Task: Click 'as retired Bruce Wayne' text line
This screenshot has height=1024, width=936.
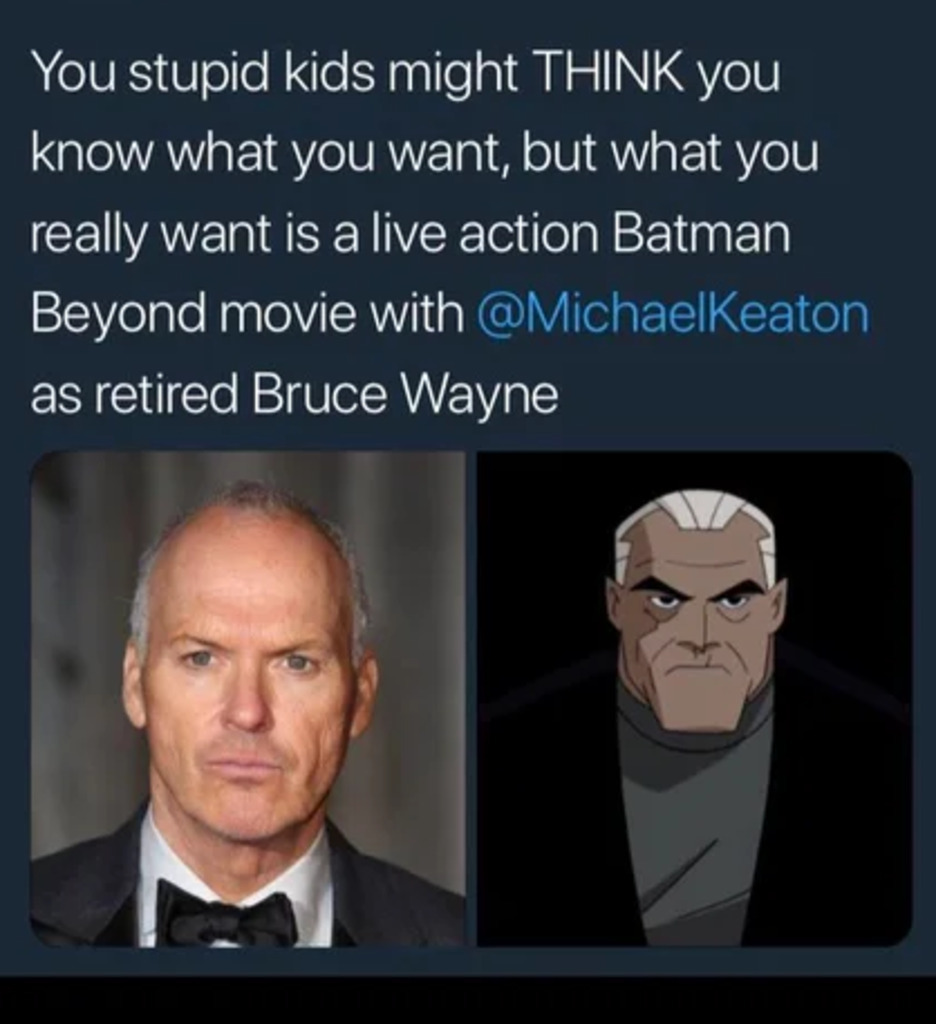Action: tap(295, 394)
